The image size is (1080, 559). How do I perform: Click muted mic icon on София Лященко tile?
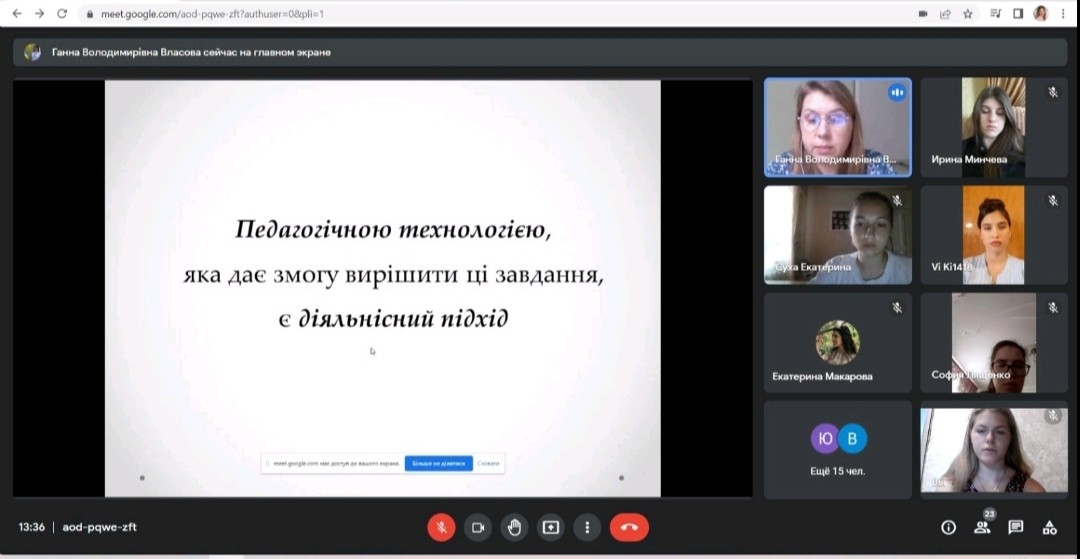click(1052, 308)
